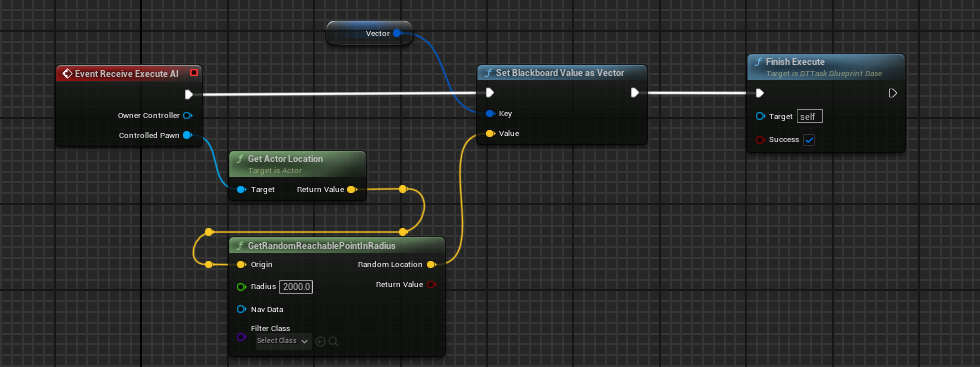Click the red delegate pin on Event Receive Execute AI

(194, 73)
